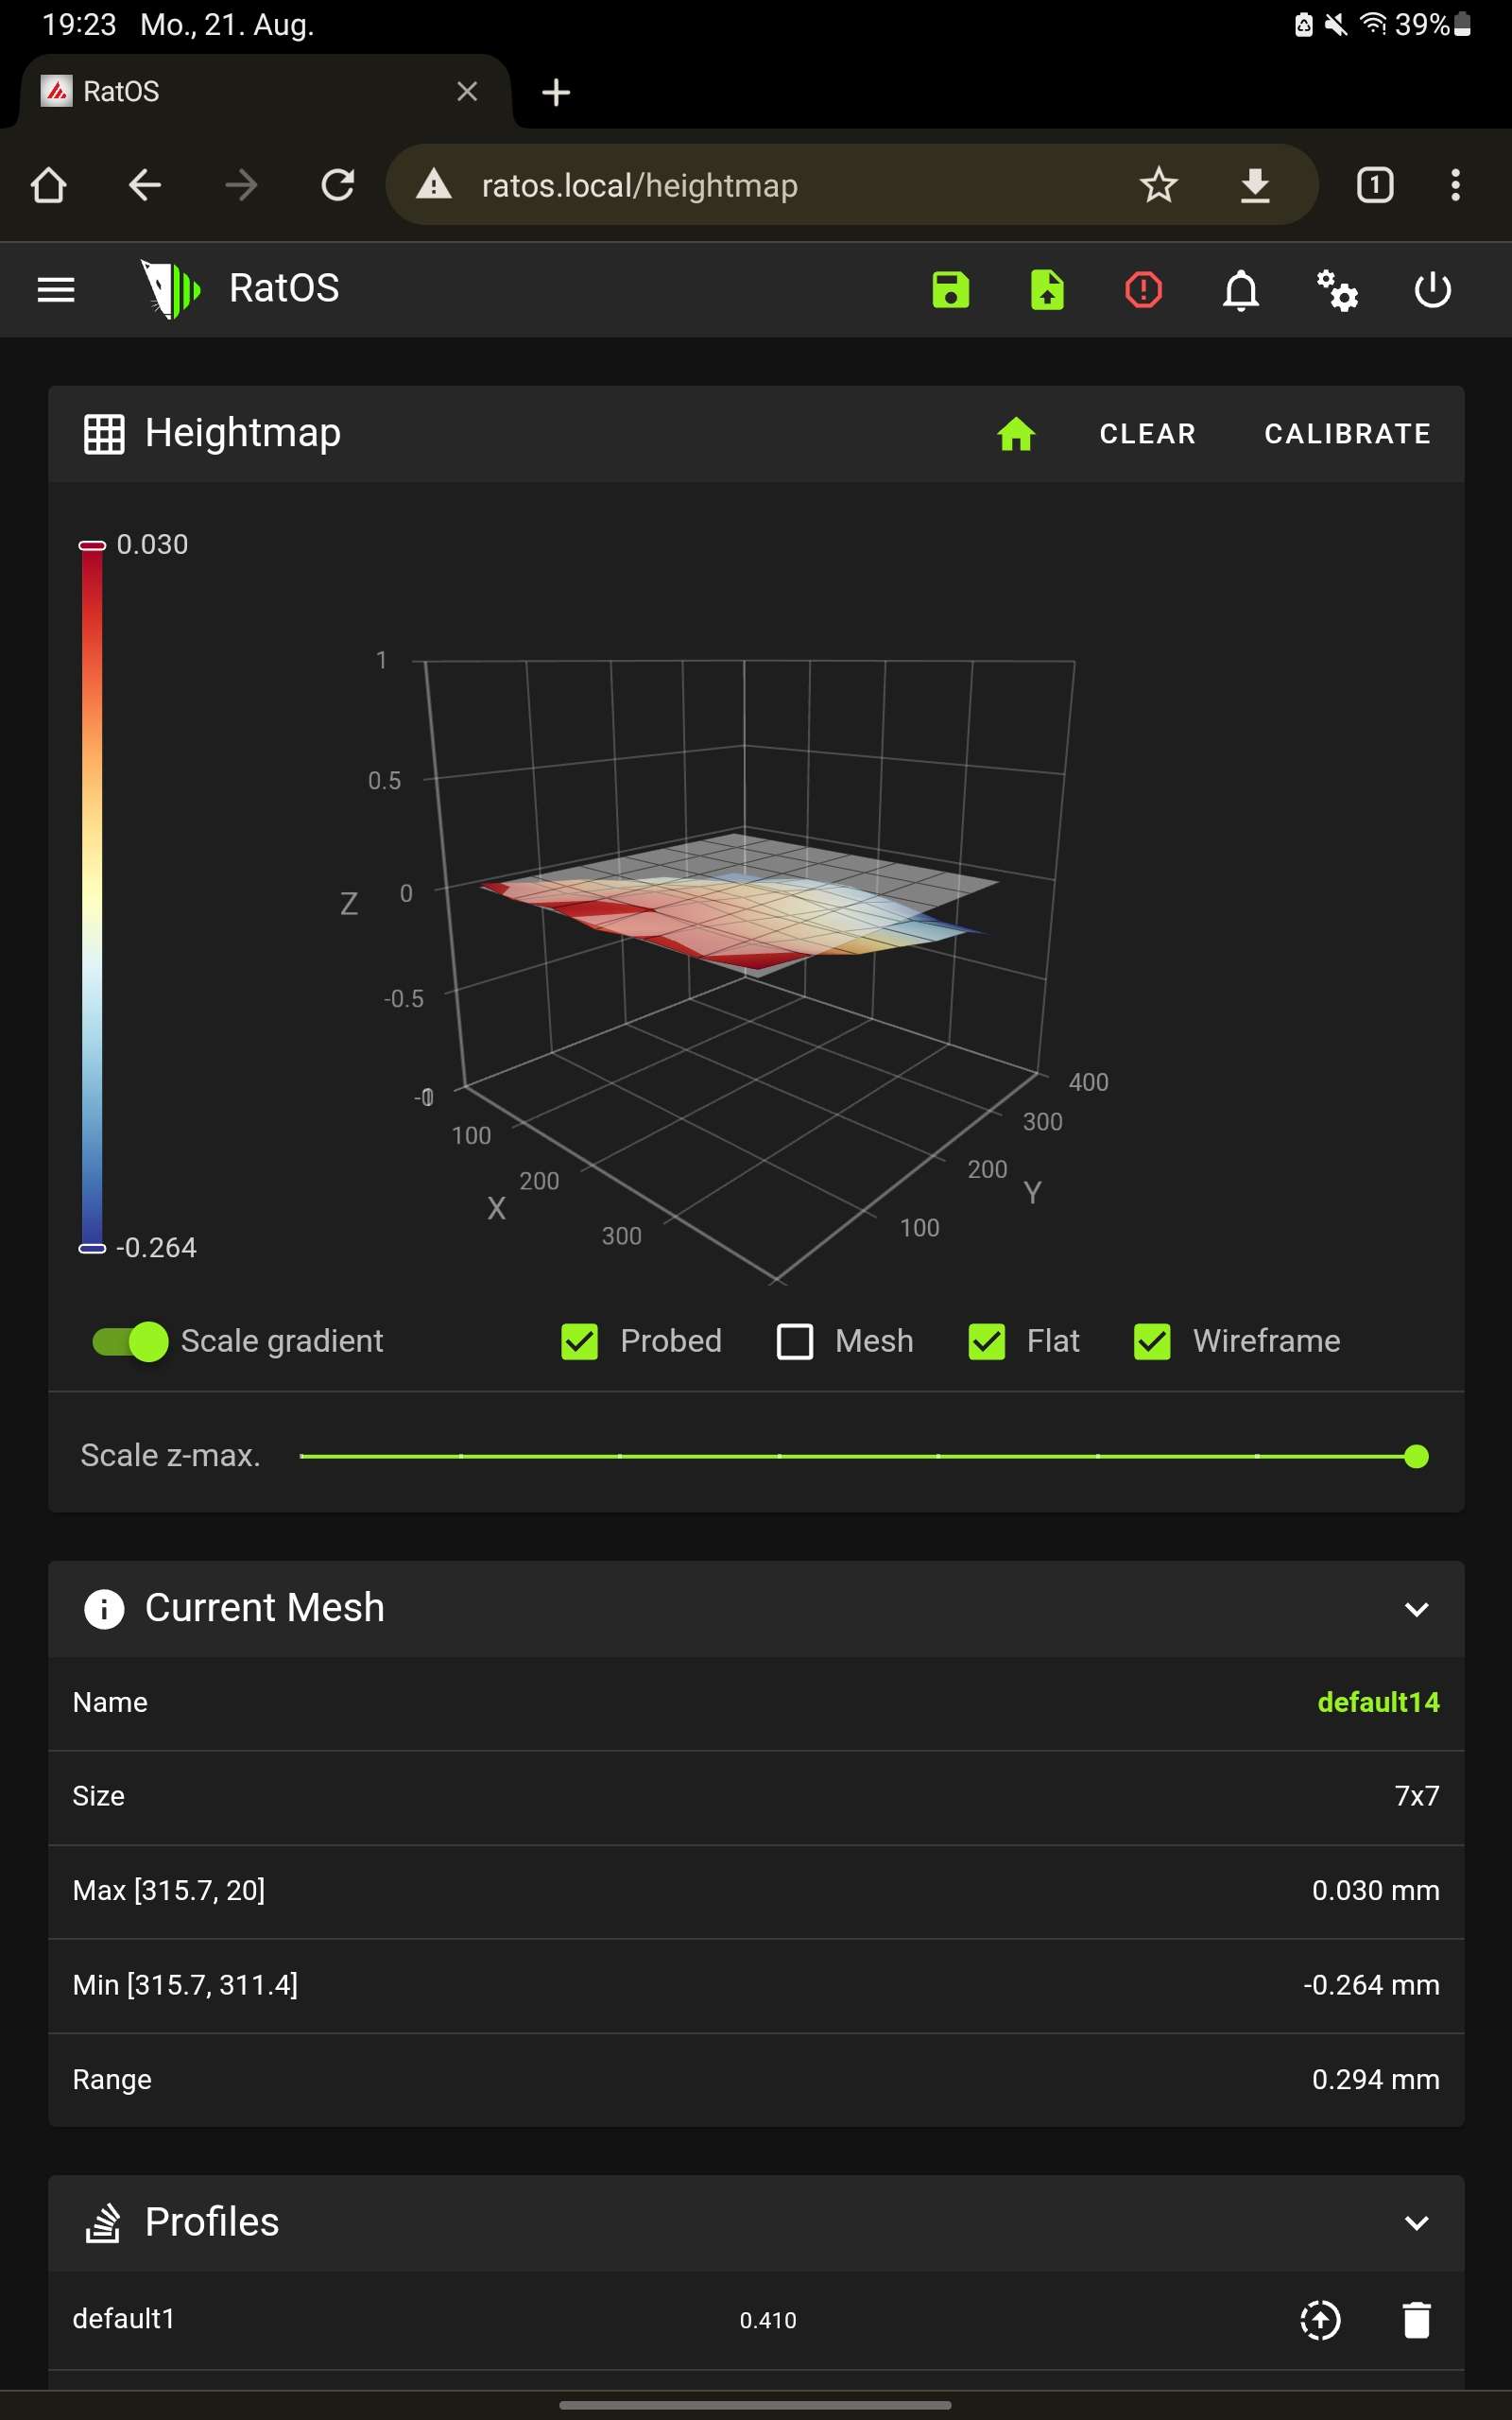Uncheck the Probed checkbox
The height and width of the screenshot is (2420, 1512).
point(580,1341)
